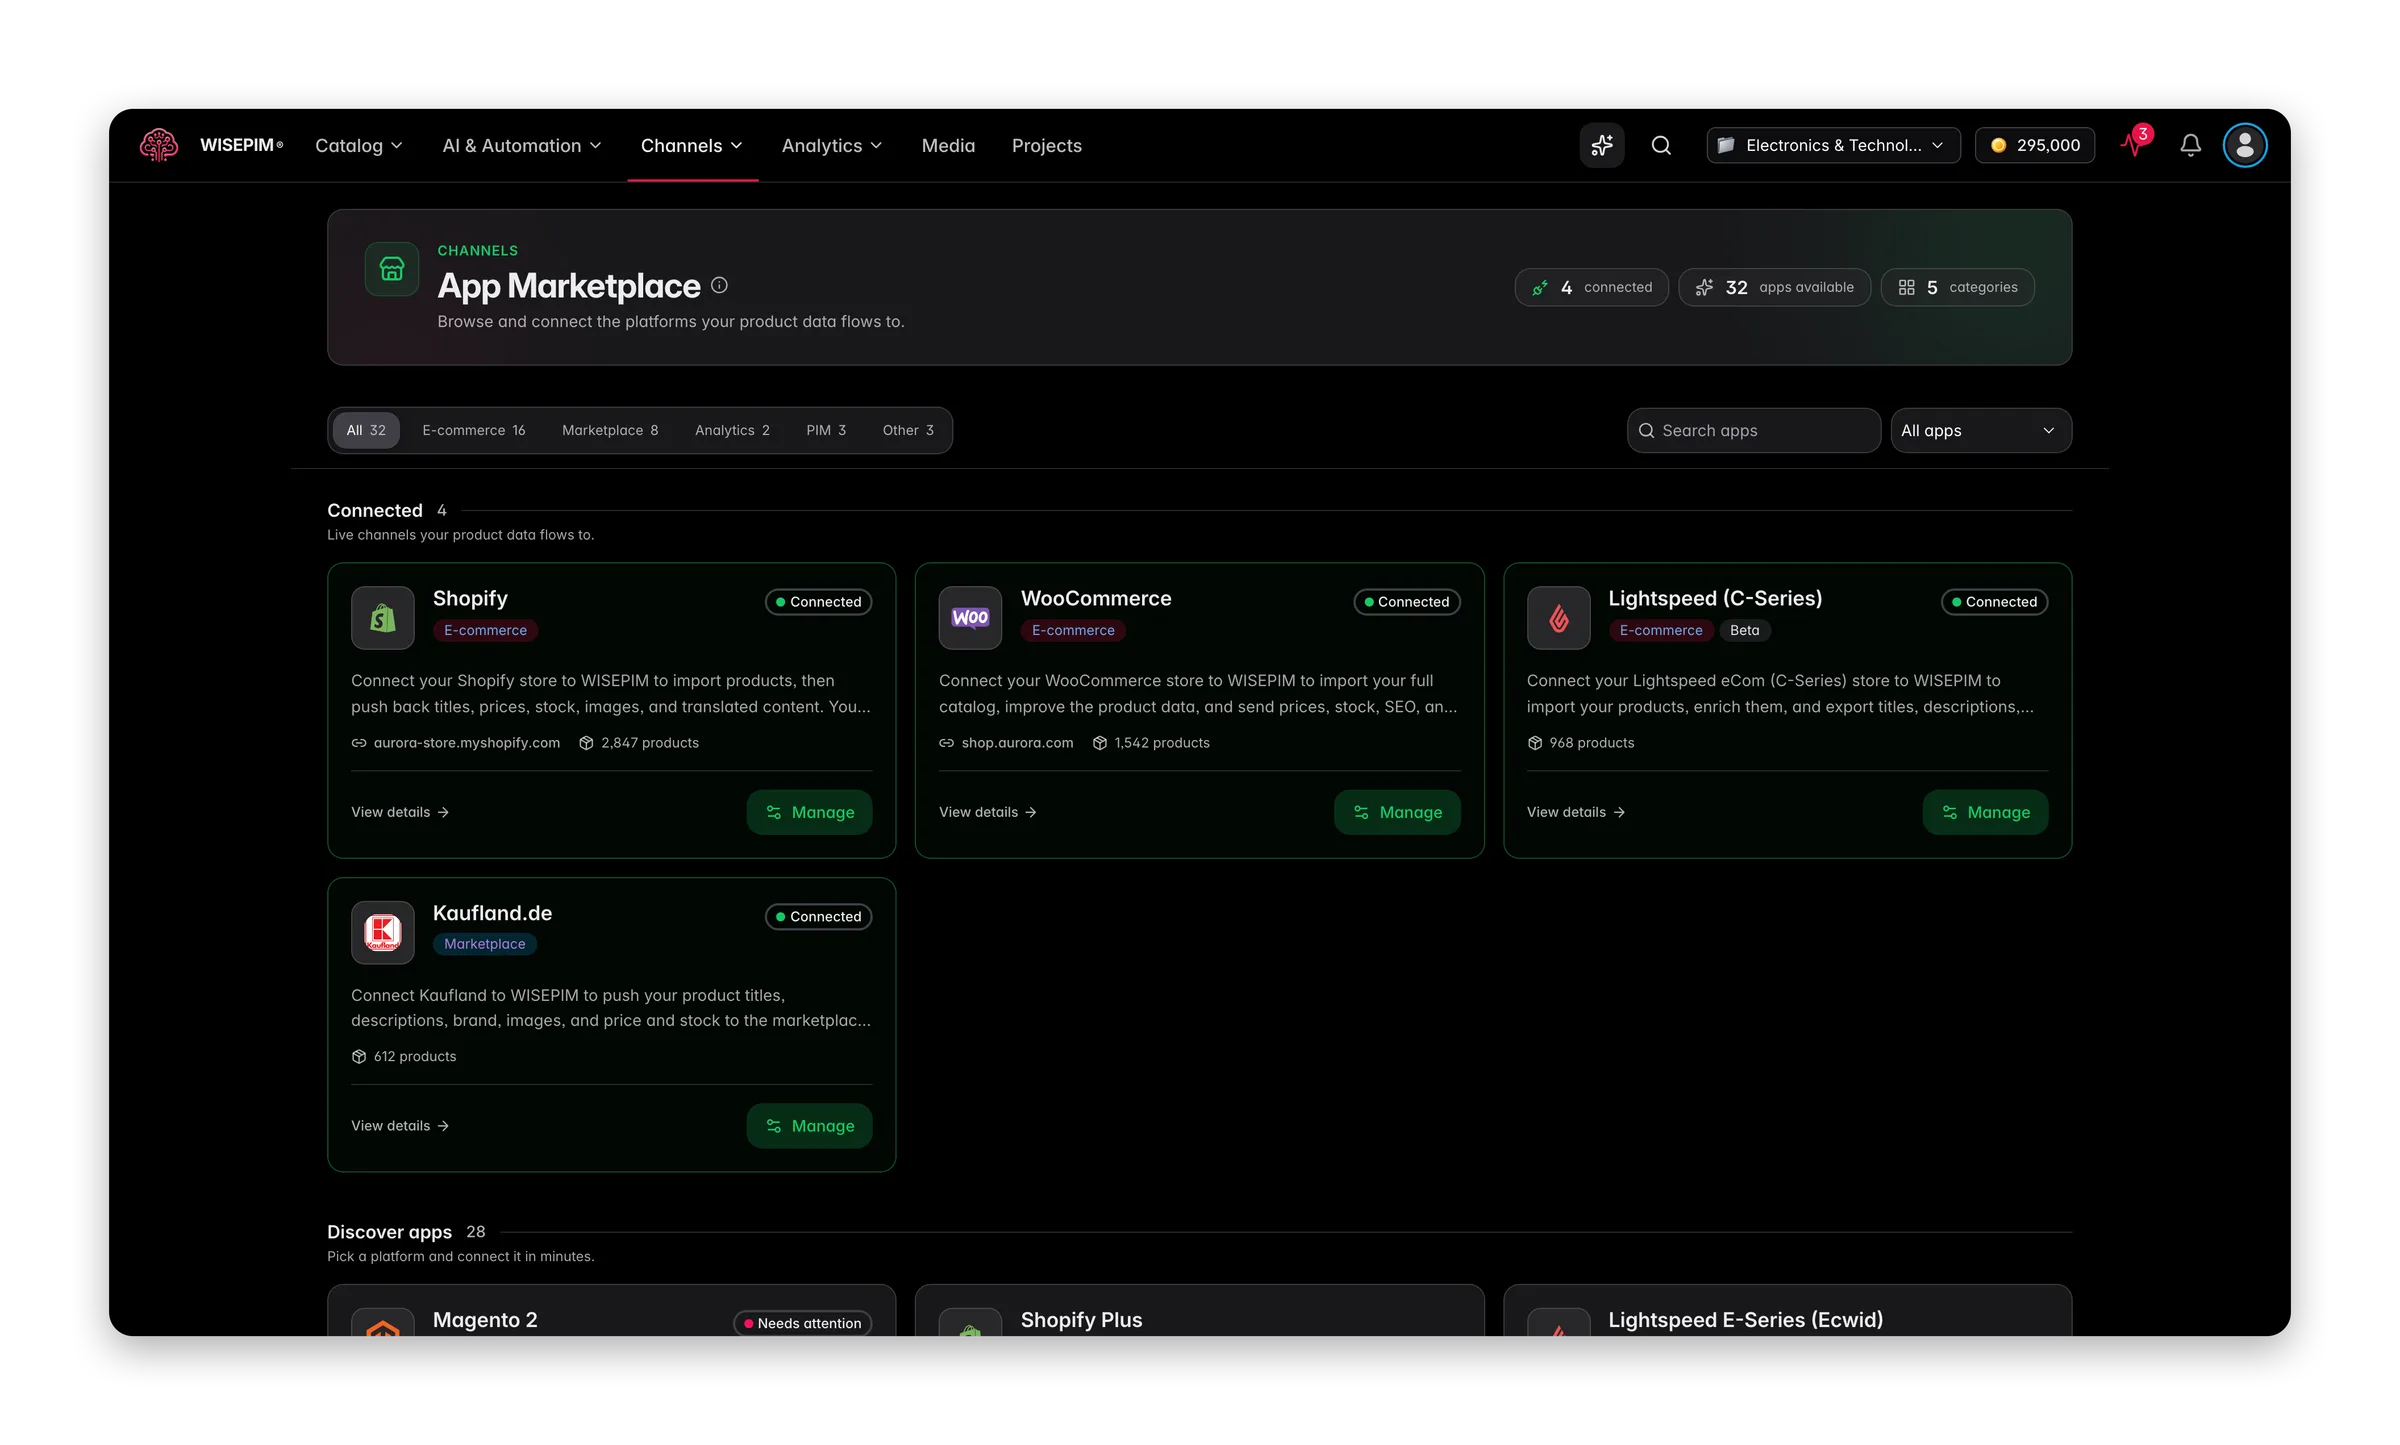Select the Analytics 2 category tab

tap(732, 430)
